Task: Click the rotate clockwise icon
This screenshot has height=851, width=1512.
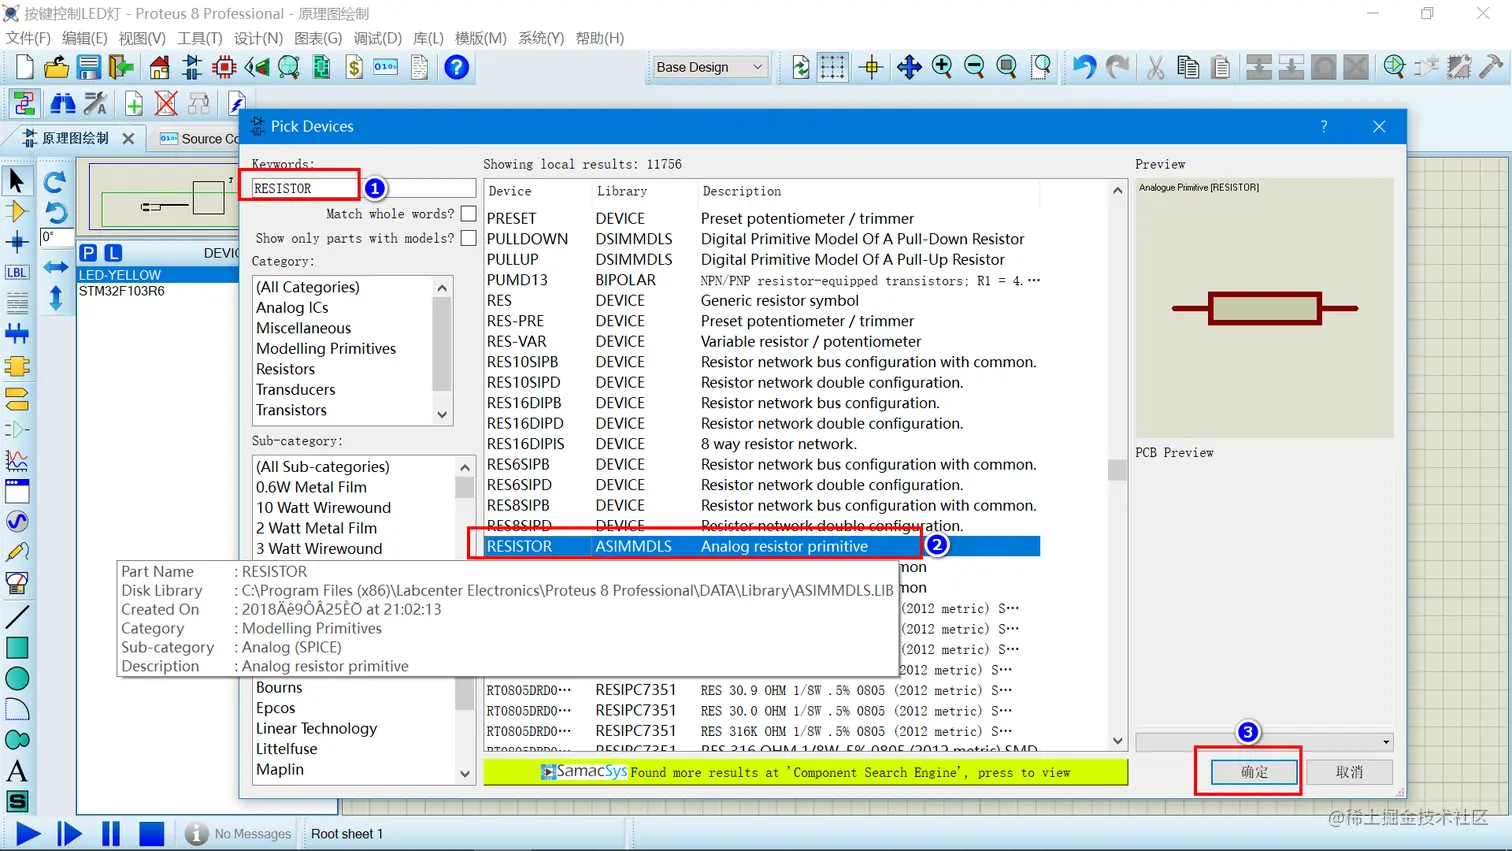Action: coord(56,181)
